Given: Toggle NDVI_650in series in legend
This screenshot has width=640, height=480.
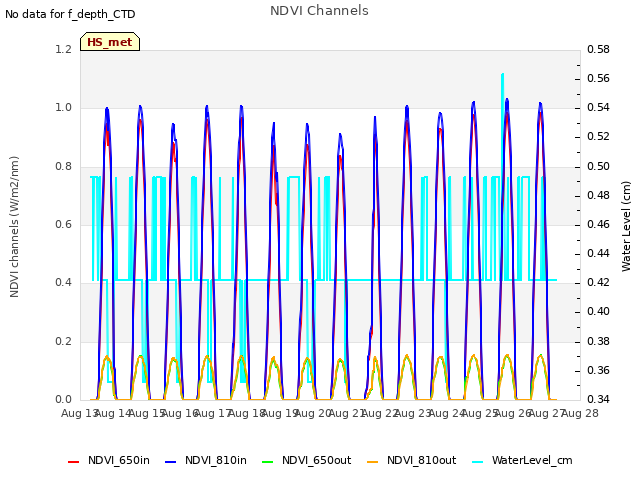Looking at the screenshot, I should (x=109, y=460).
